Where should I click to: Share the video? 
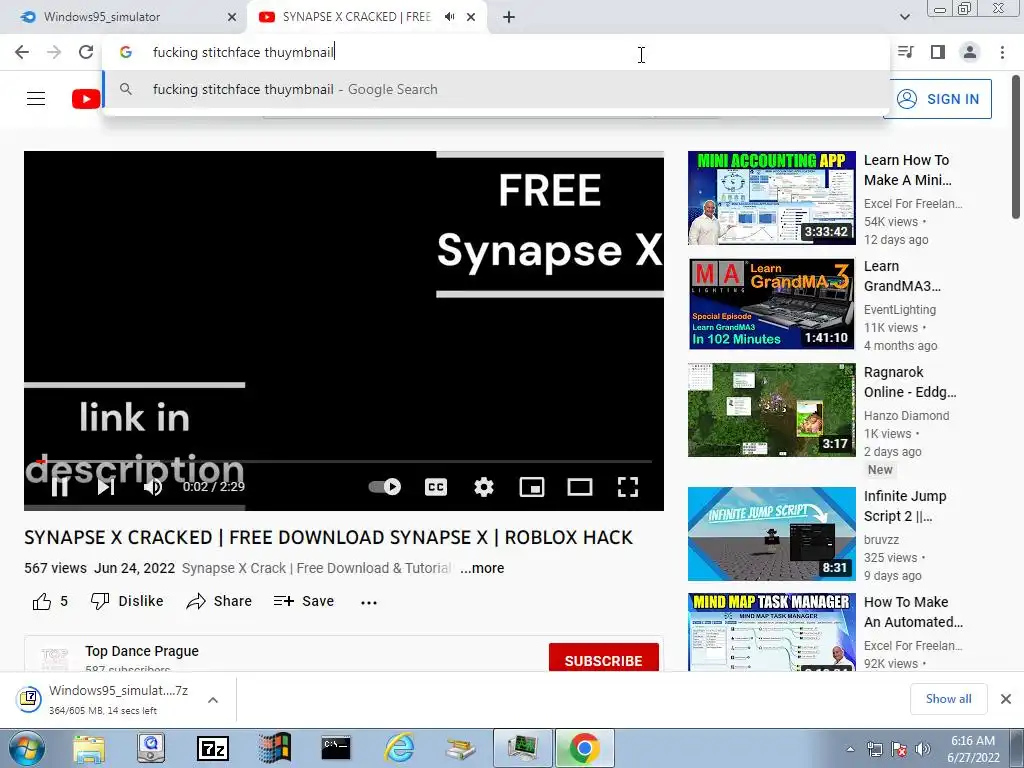219,601
